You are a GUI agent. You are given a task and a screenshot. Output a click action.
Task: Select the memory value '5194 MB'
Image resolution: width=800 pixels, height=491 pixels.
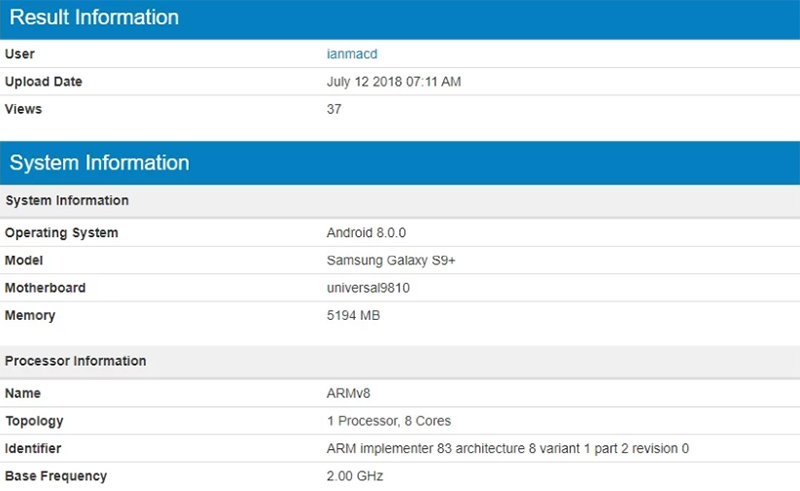point(354,315)
